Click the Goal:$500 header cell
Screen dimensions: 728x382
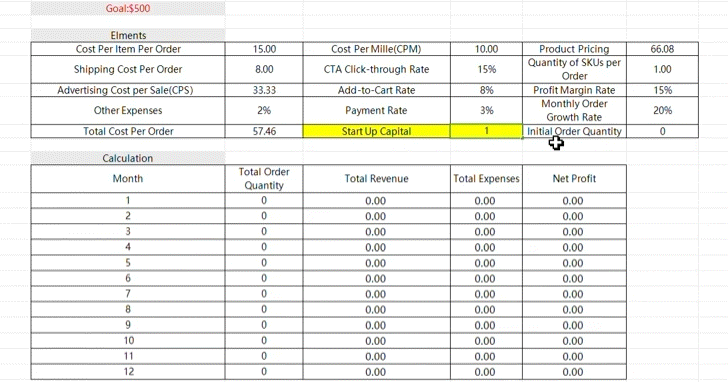pos(128,8)
